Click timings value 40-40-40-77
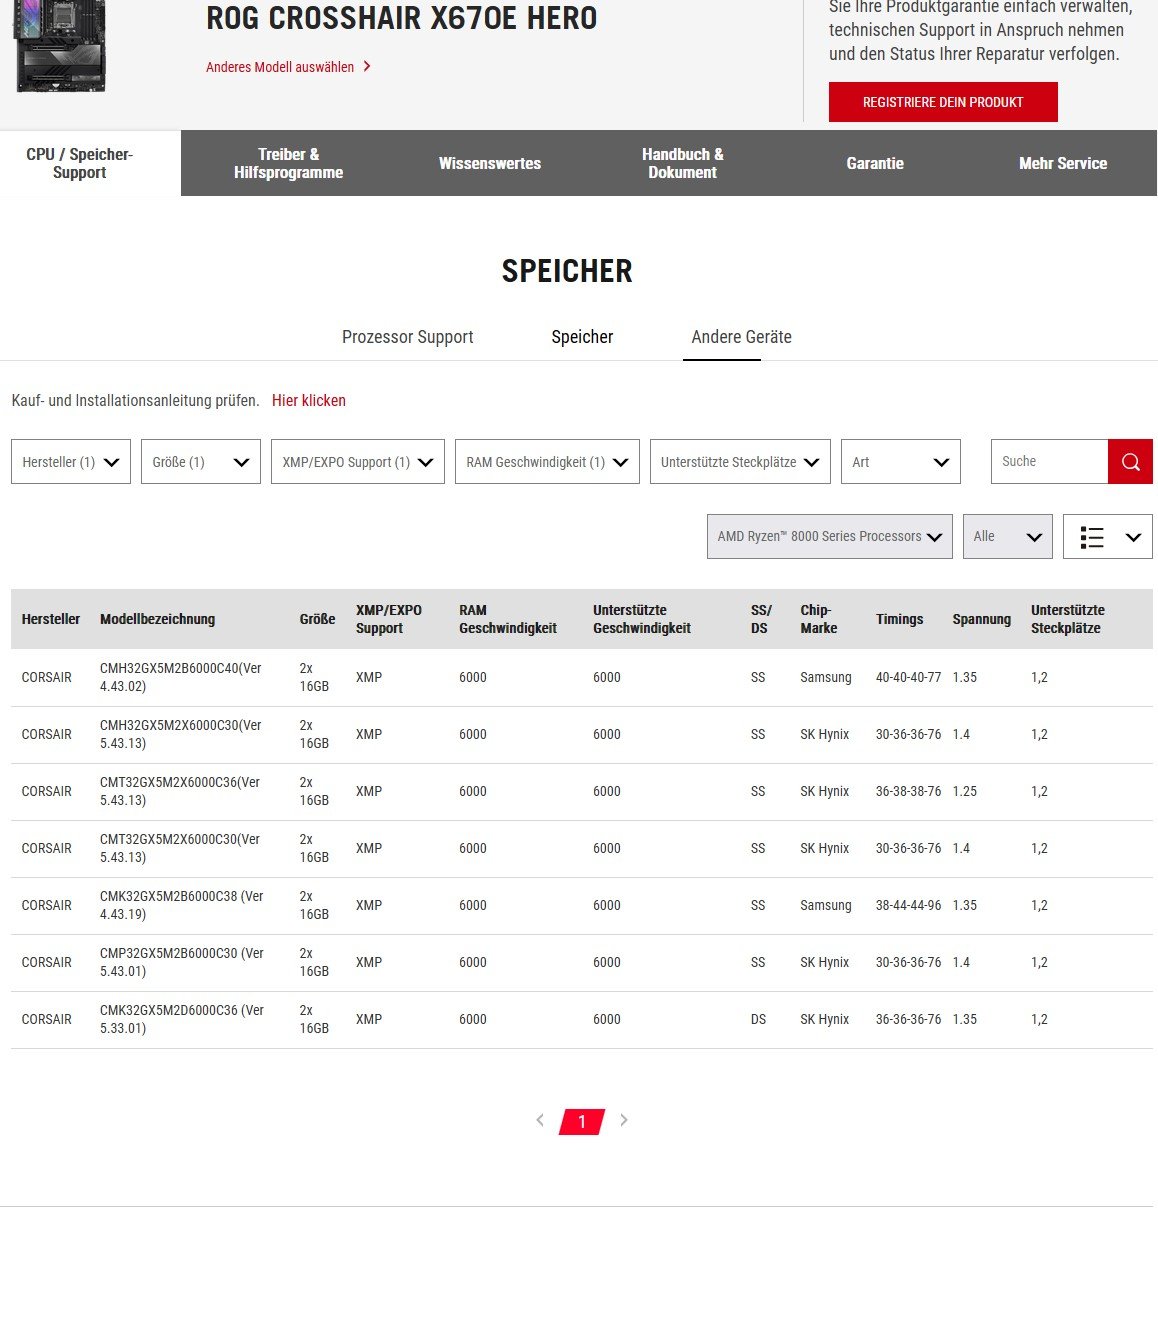 [908, 677]
